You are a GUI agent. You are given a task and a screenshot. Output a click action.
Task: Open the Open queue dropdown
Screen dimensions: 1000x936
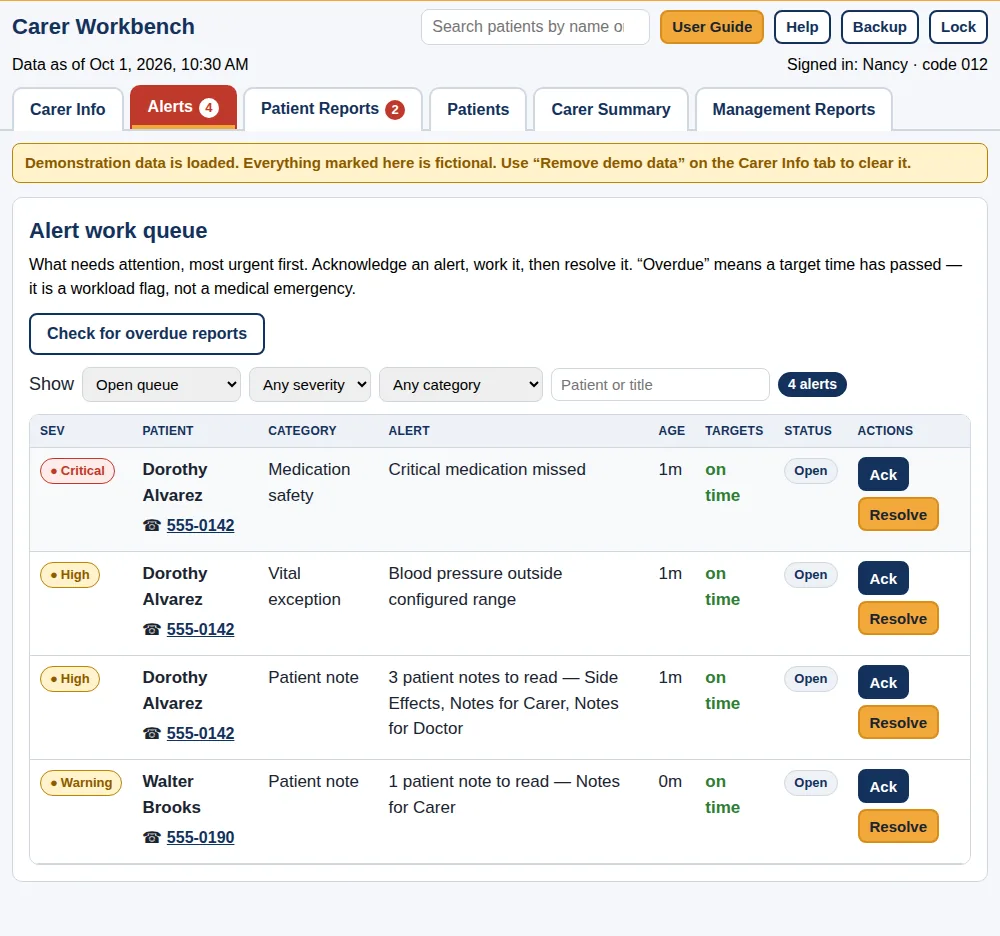pyautogui.click(x=161, y=384)
